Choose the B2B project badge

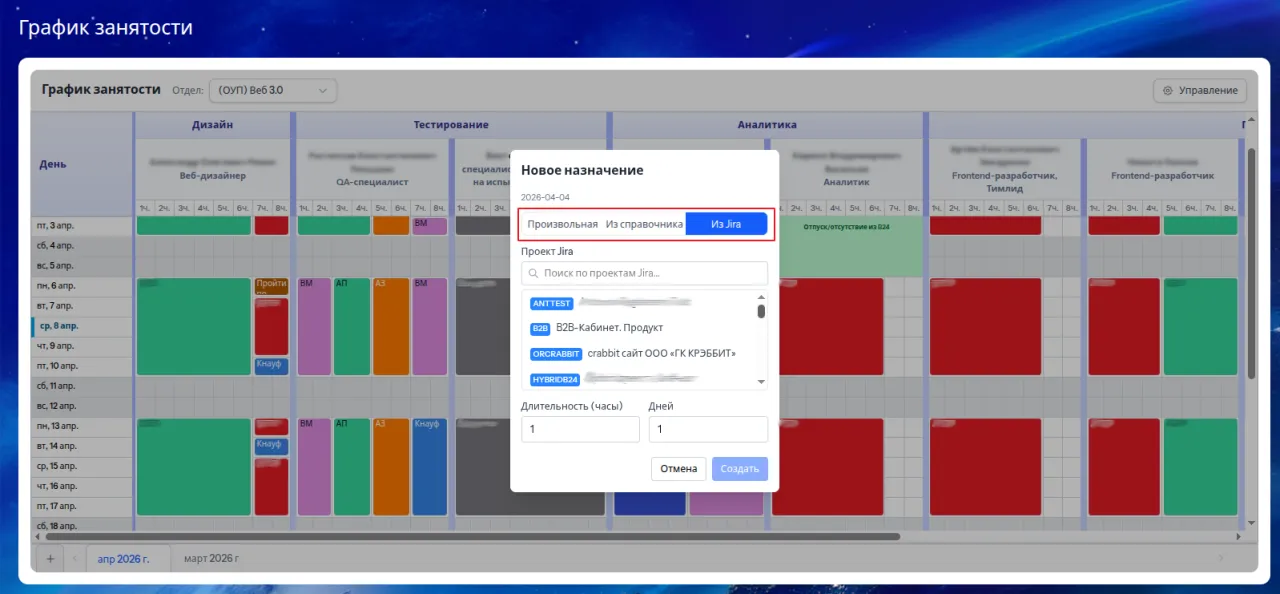tap(540, 328)
